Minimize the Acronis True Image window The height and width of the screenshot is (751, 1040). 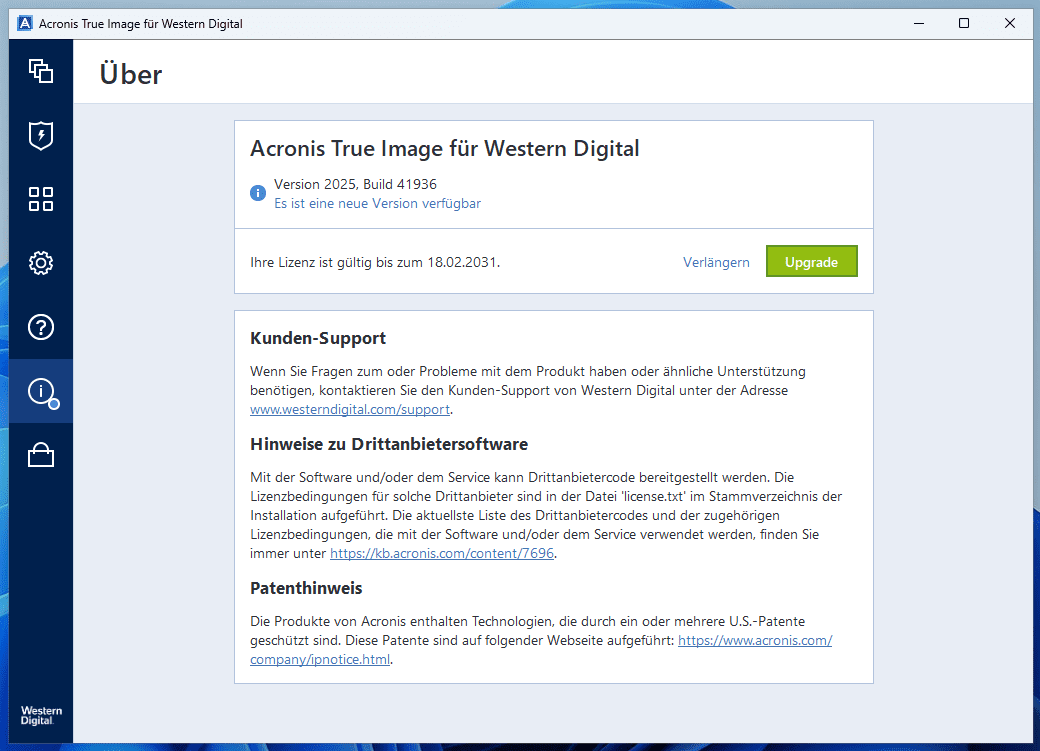(919, 23)
